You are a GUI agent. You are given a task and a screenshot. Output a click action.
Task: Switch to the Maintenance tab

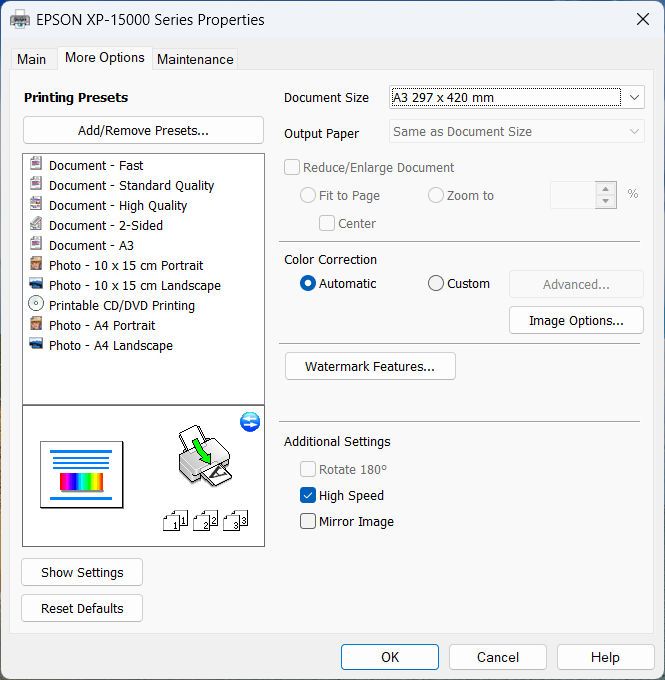[195, 59]
